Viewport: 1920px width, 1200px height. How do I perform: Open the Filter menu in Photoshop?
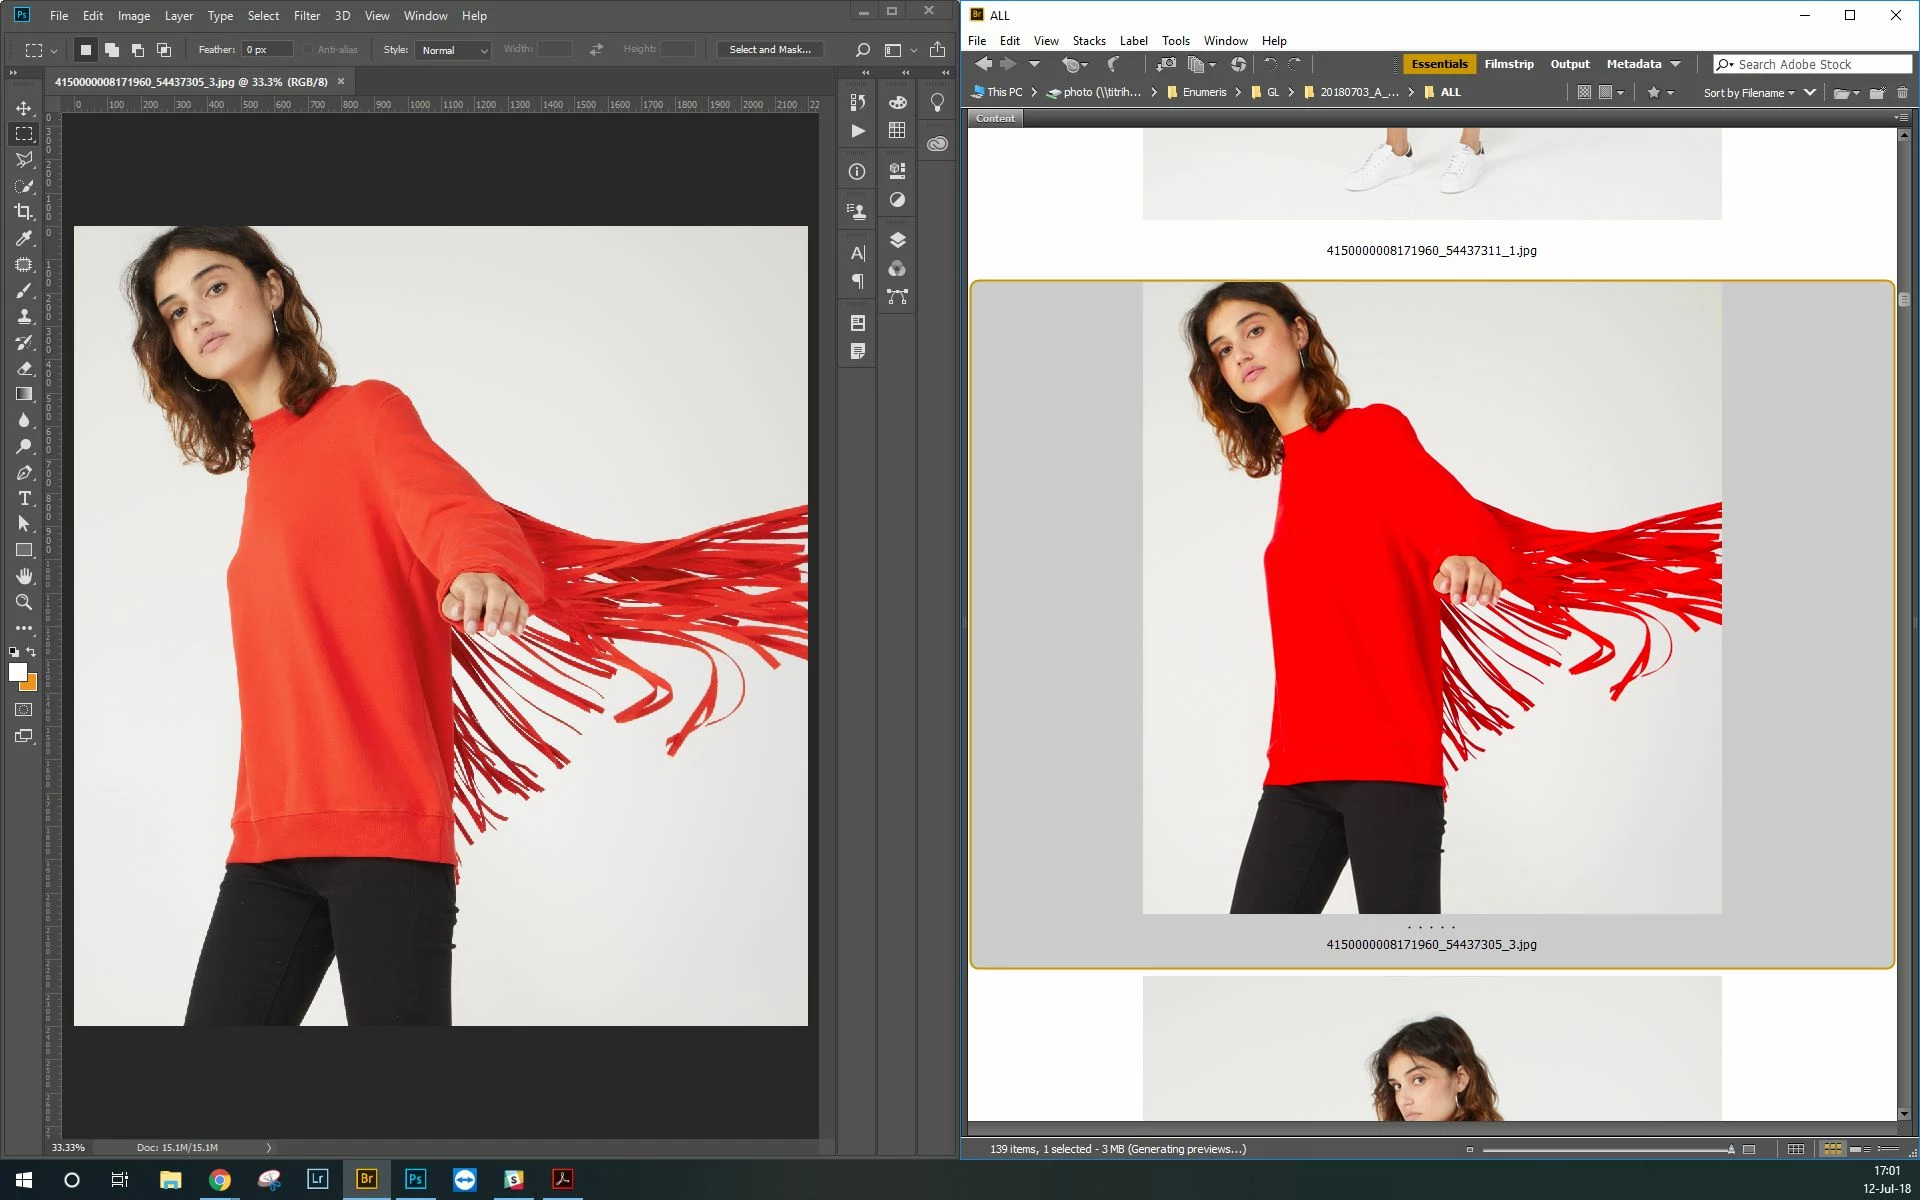click(x=306, y=16)
